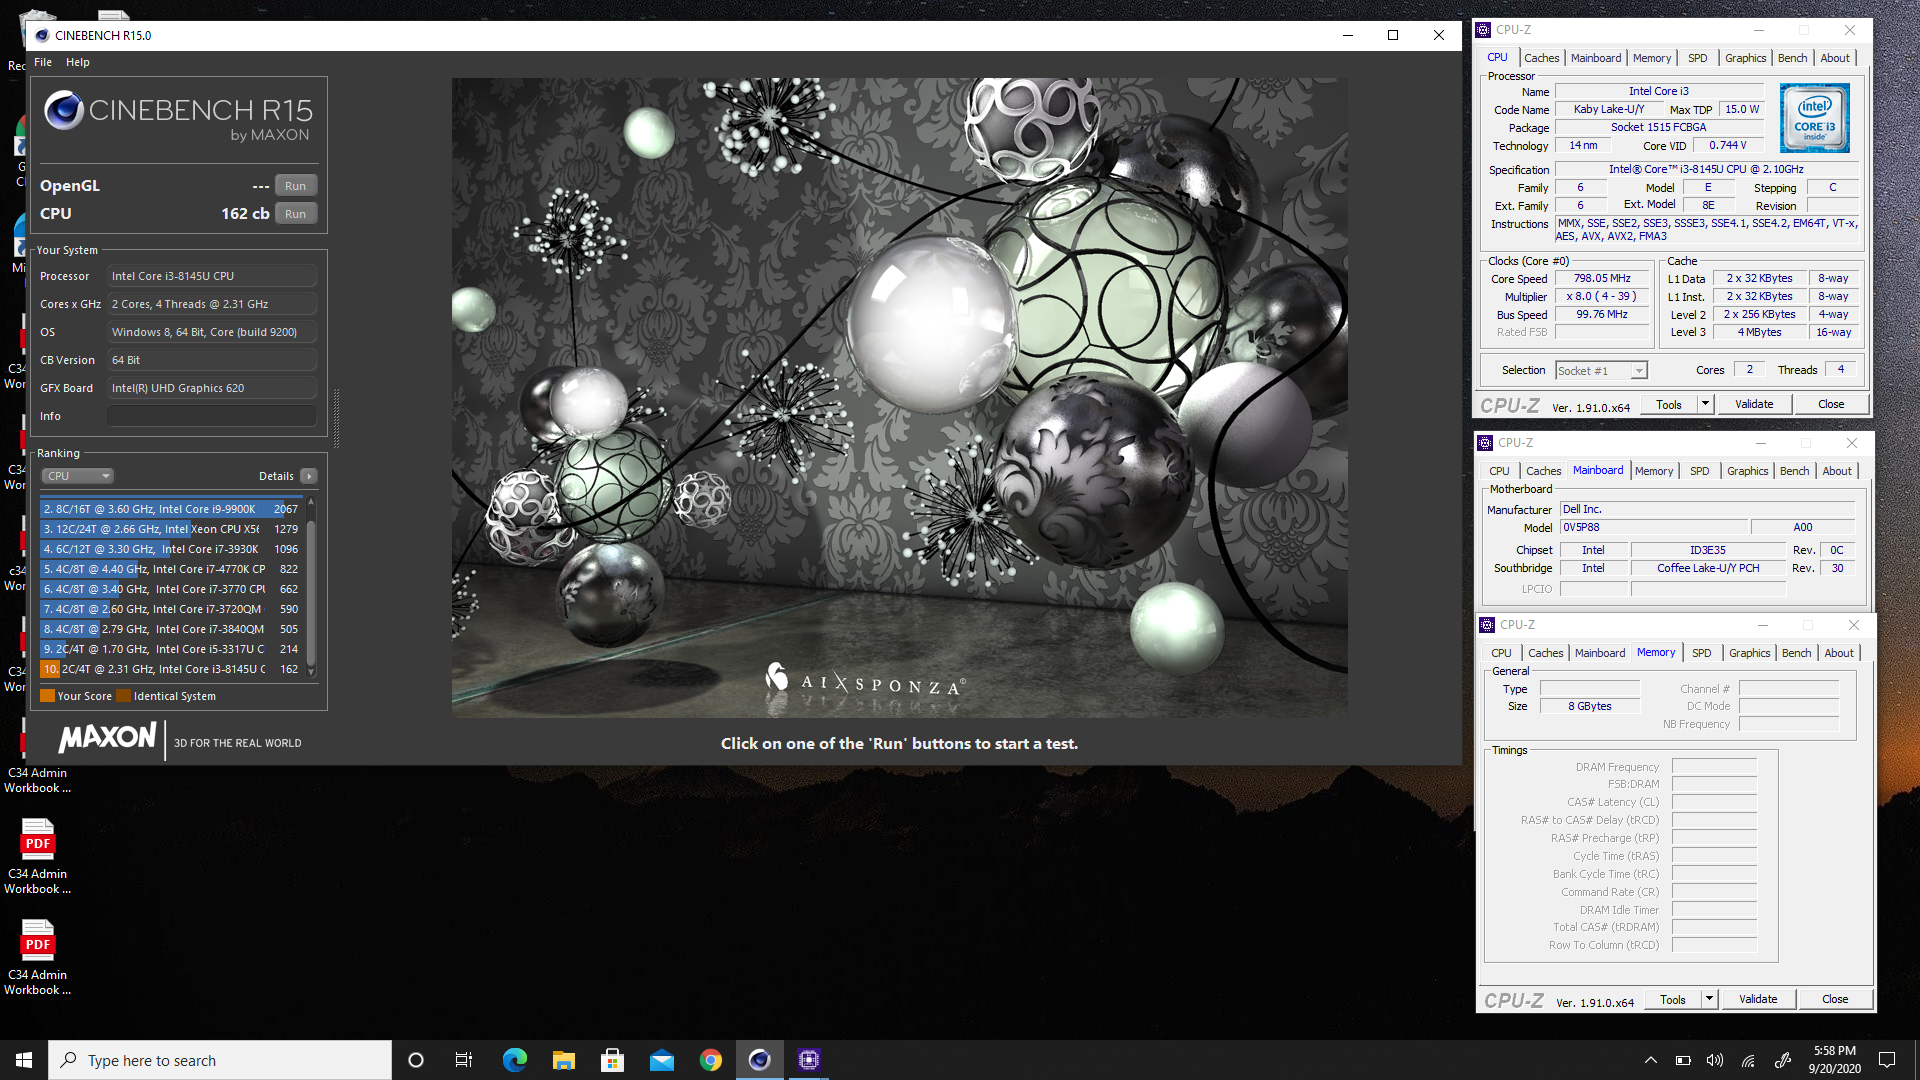The height and width of the screenshot is (1080, 1920).
Task: Open Mainboard tab in top CPU-Z window
Action: coord(1595,58)
